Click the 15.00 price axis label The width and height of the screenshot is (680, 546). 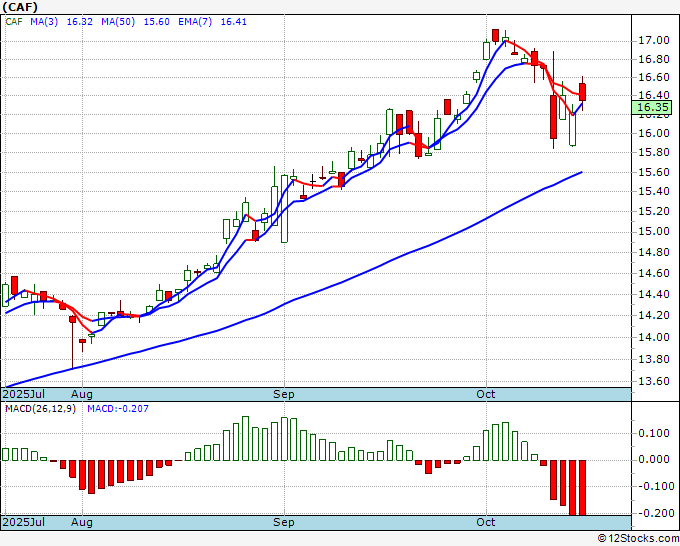coord(654,232)
